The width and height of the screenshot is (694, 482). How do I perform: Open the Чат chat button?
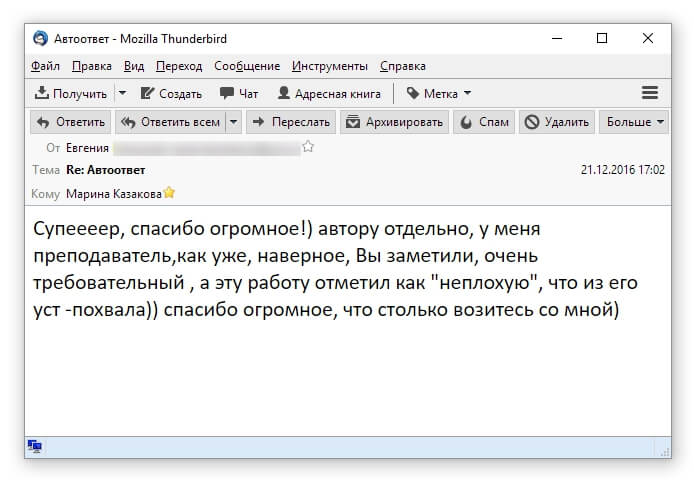click(x=239, y=93)
